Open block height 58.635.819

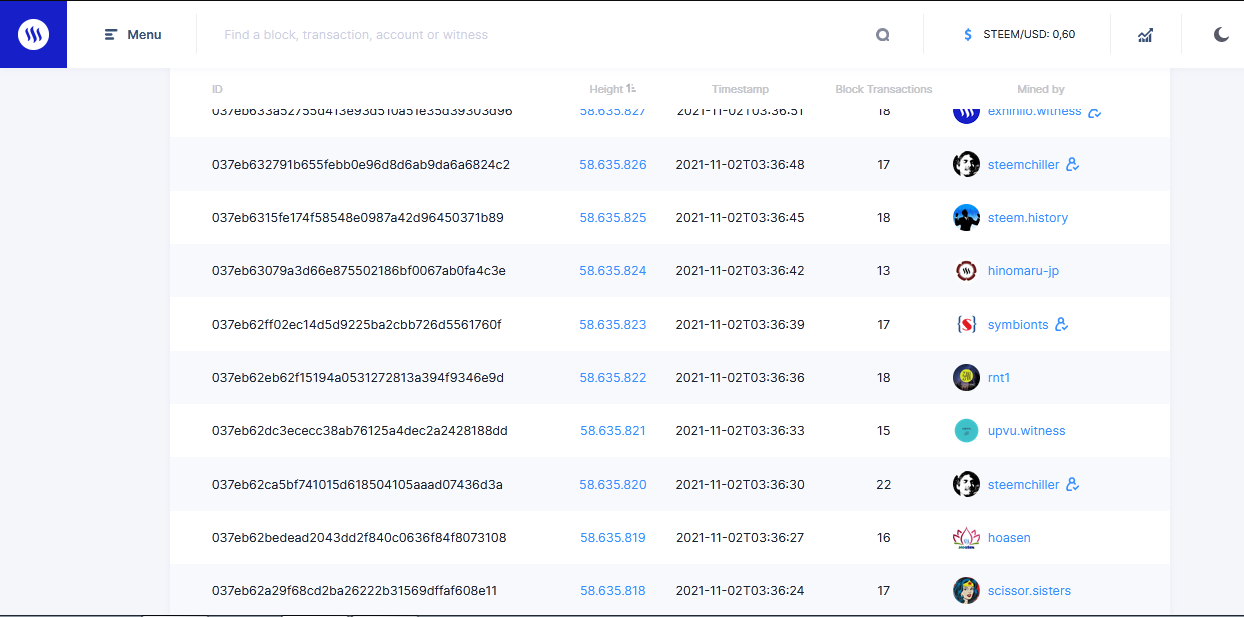[x=613, y=538]
